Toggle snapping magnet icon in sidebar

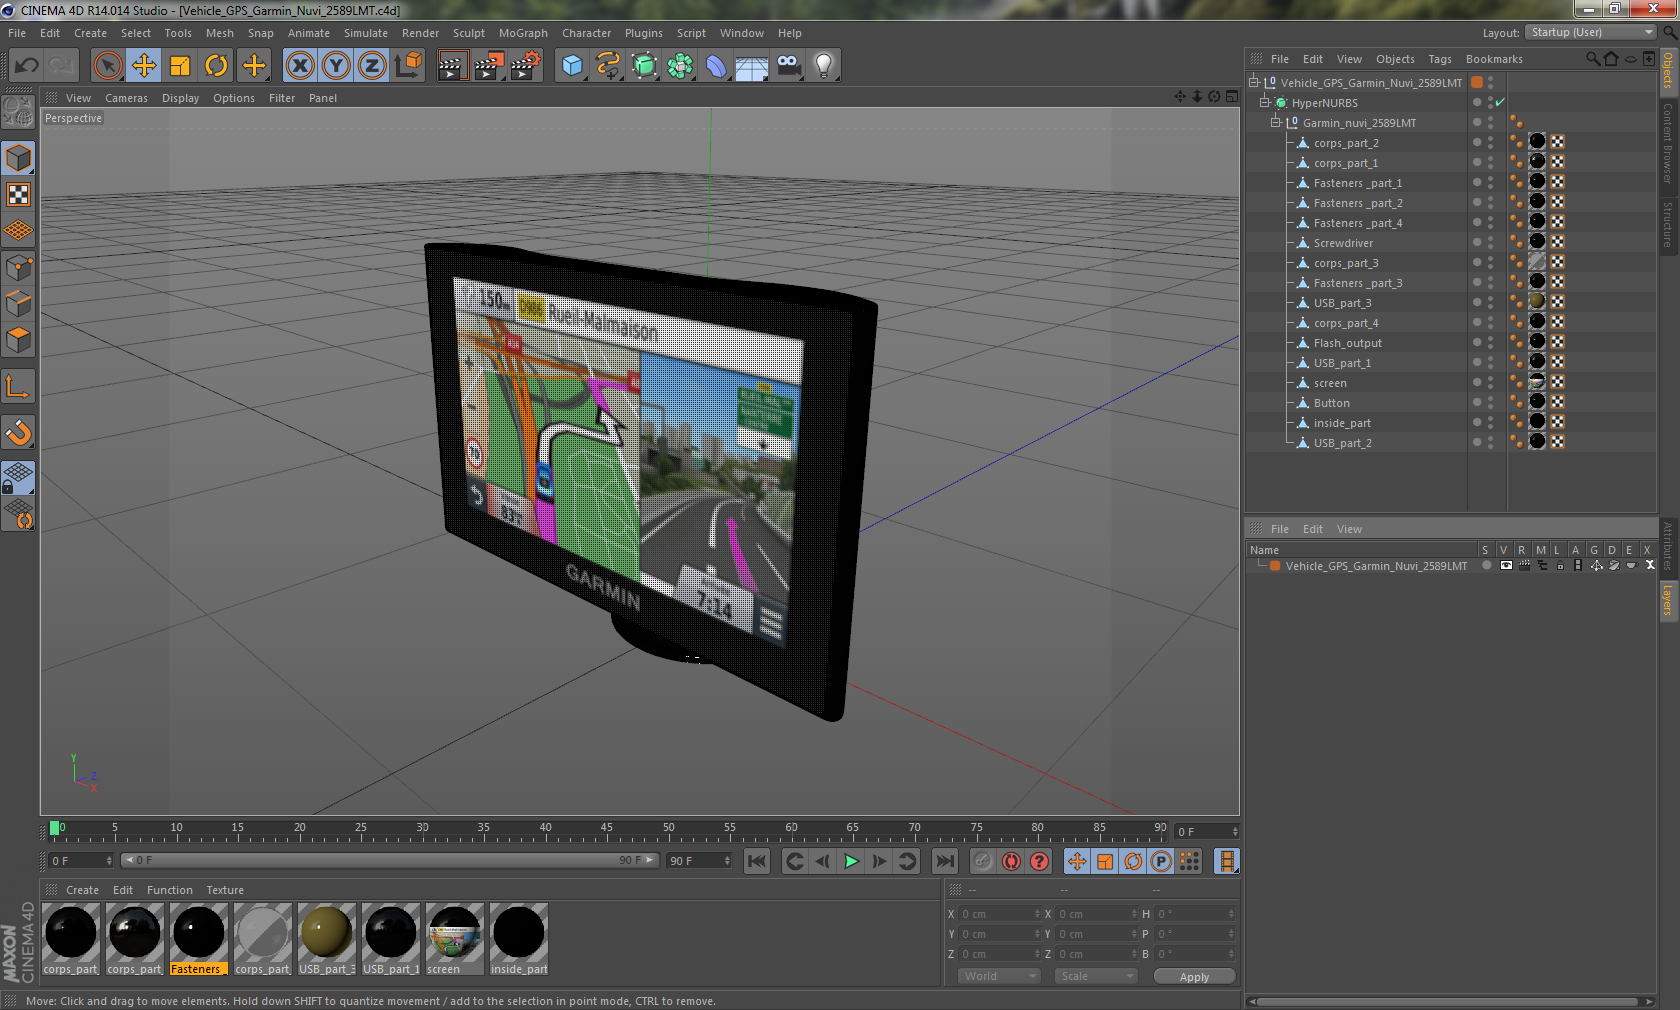[x=19, y=432]
